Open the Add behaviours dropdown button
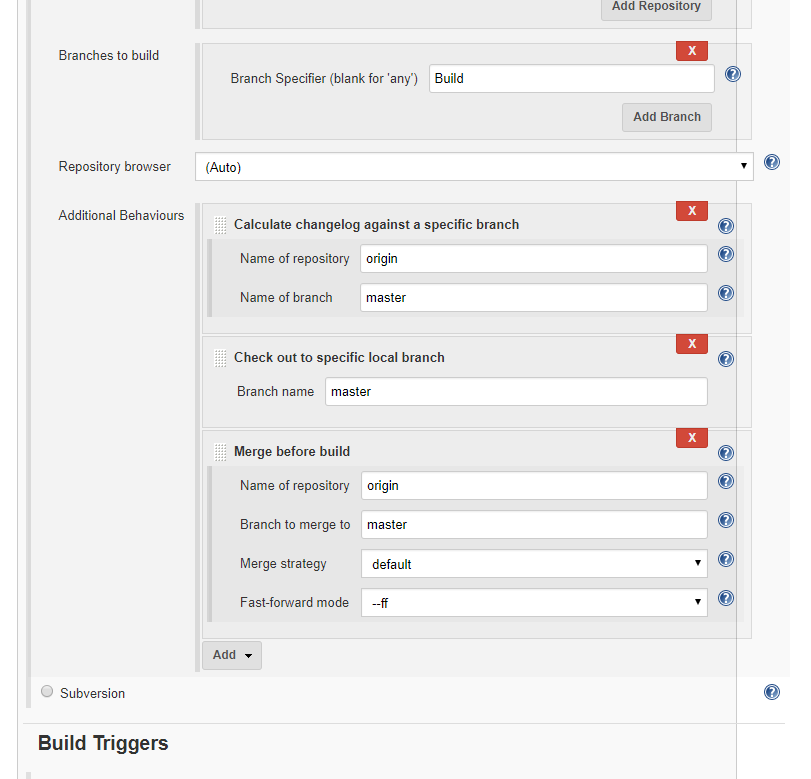The width and height of the screenshot is (811, 779). 232,655
